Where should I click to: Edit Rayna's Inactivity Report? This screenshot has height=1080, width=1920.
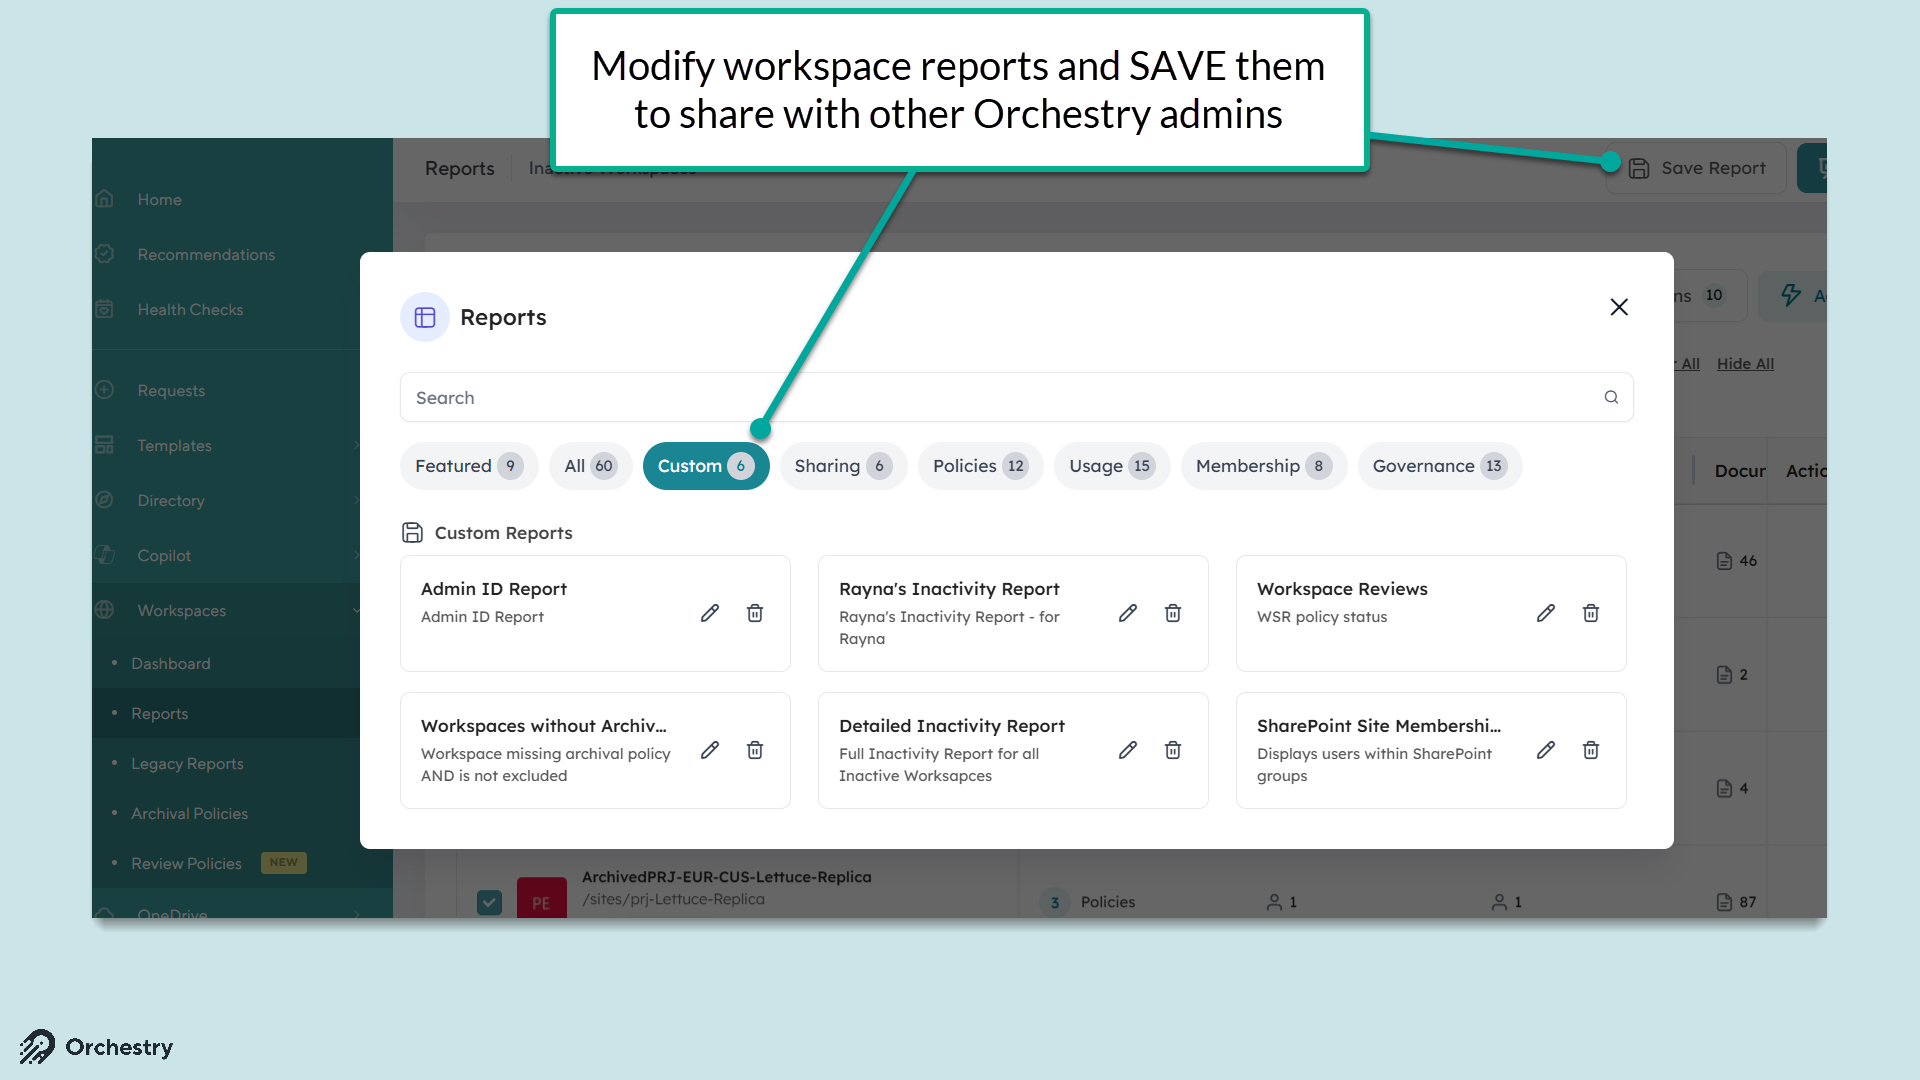click(x=1128, y=613)
